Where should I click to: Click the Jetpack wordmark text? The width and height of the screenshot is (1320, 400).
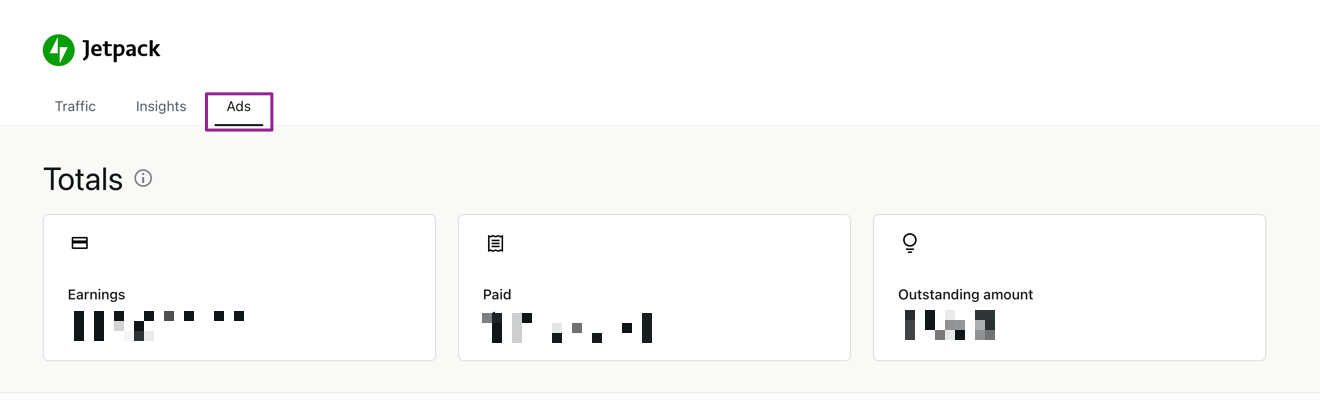point(121,49)
